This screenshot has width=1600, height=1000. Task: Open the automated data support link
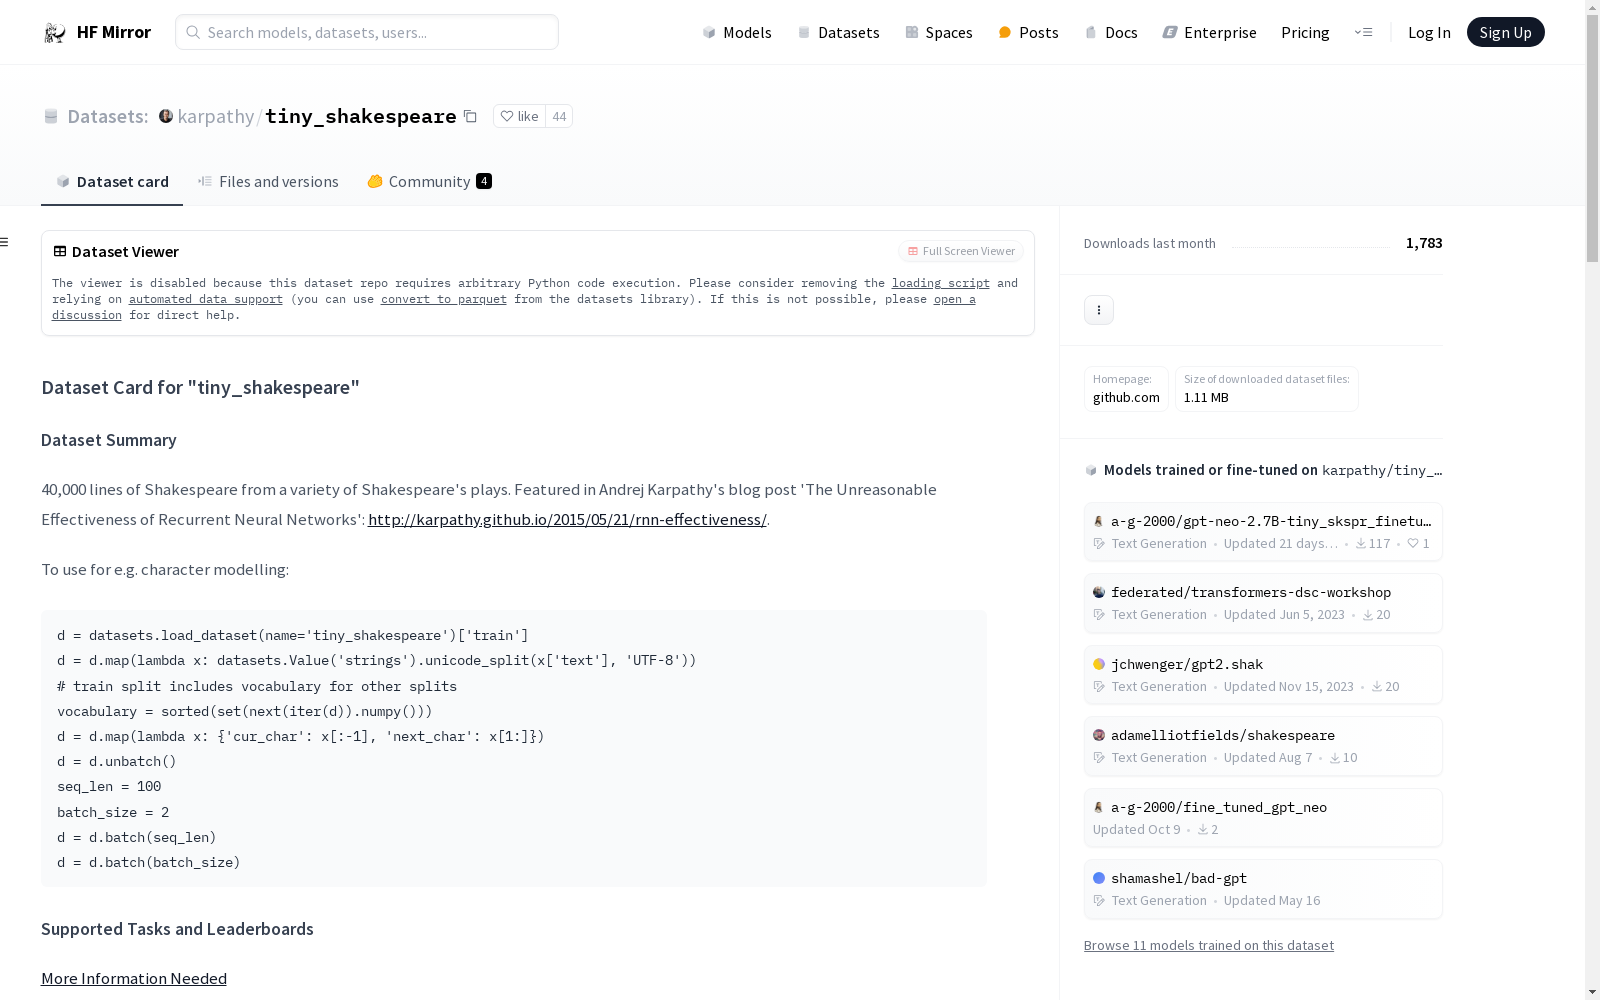(x=206, y=299)
